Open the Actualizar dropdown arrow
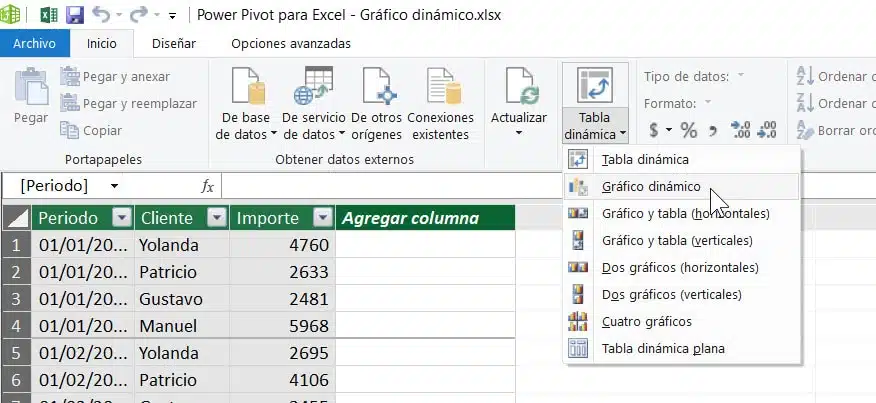The image size is (876, 403). [x=518, y=134]
